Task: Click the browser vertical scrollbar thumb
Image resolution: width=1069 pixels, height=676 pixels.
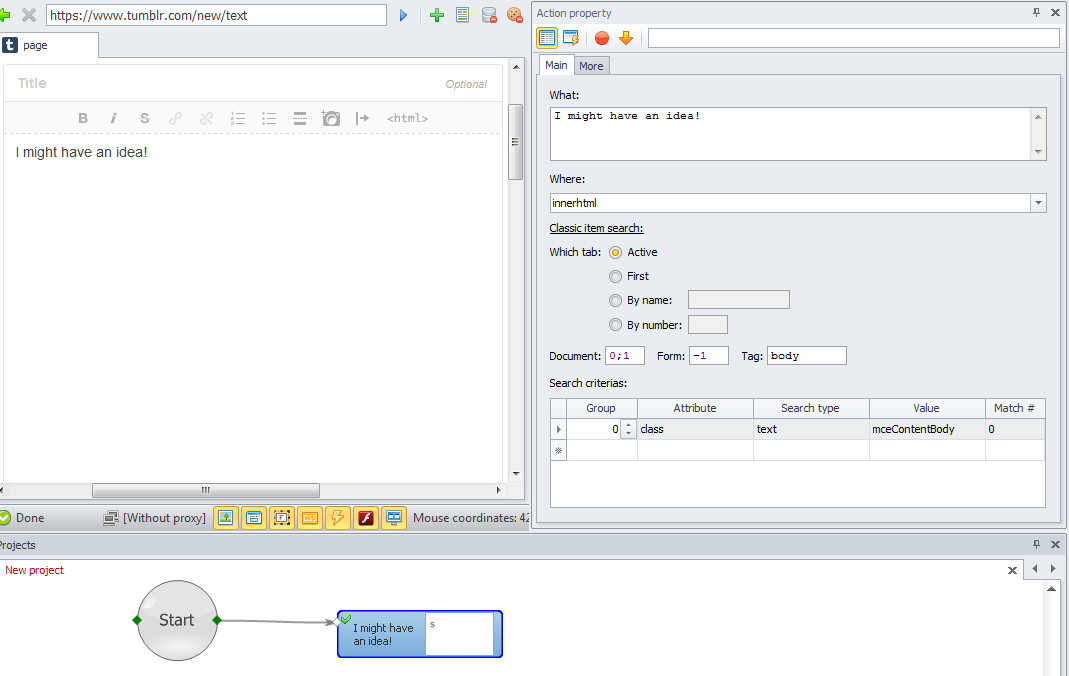Action: [515, 142]
